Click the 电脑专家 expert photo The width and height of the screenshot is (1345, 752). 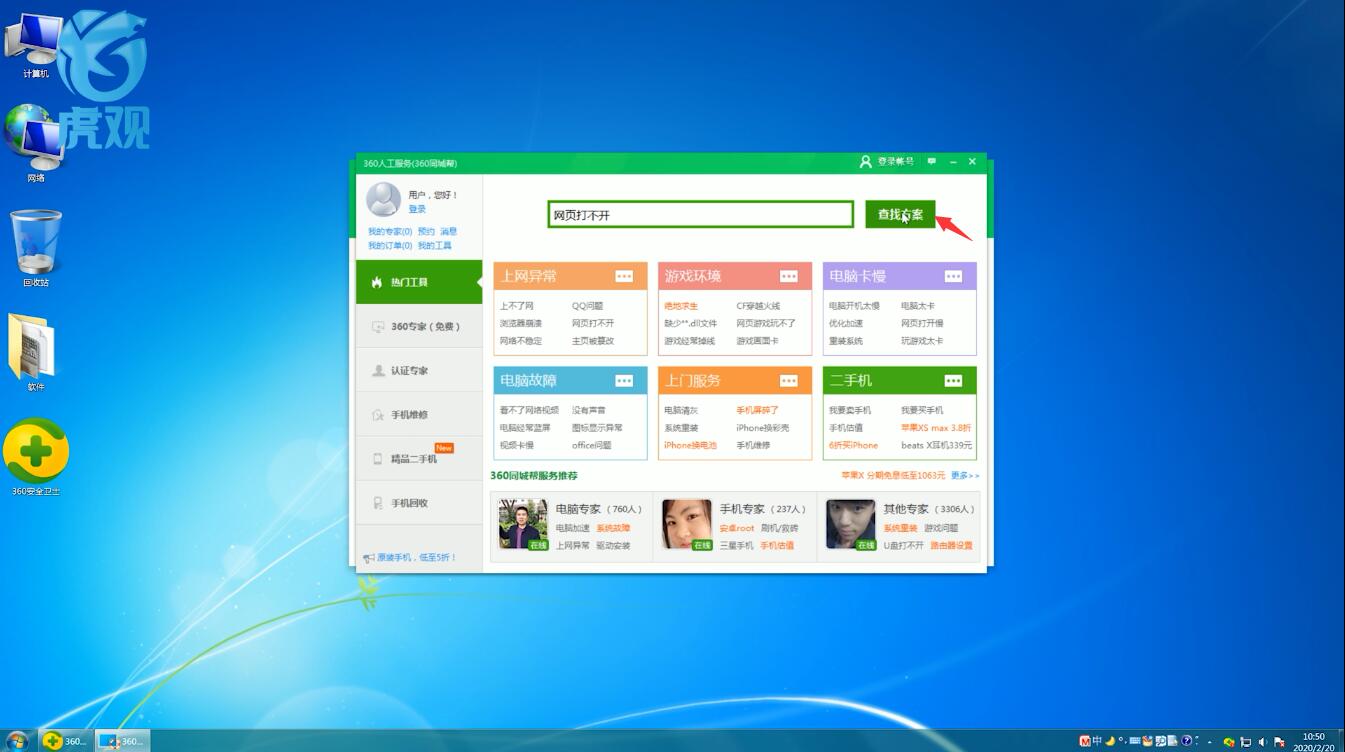click(523, 524)
